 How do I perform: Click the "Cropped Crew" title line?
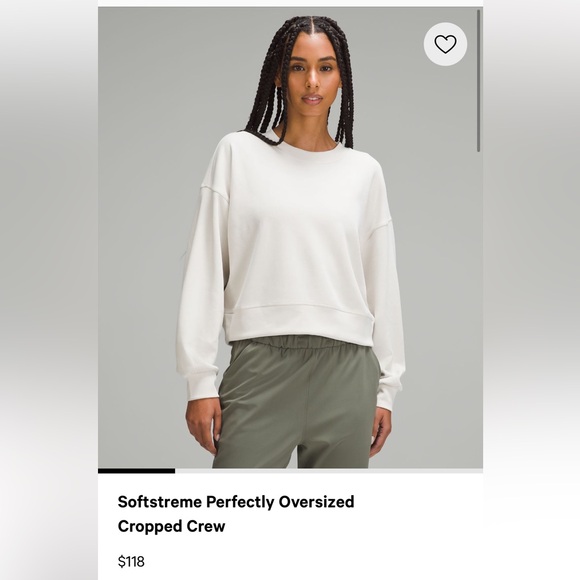171,526
